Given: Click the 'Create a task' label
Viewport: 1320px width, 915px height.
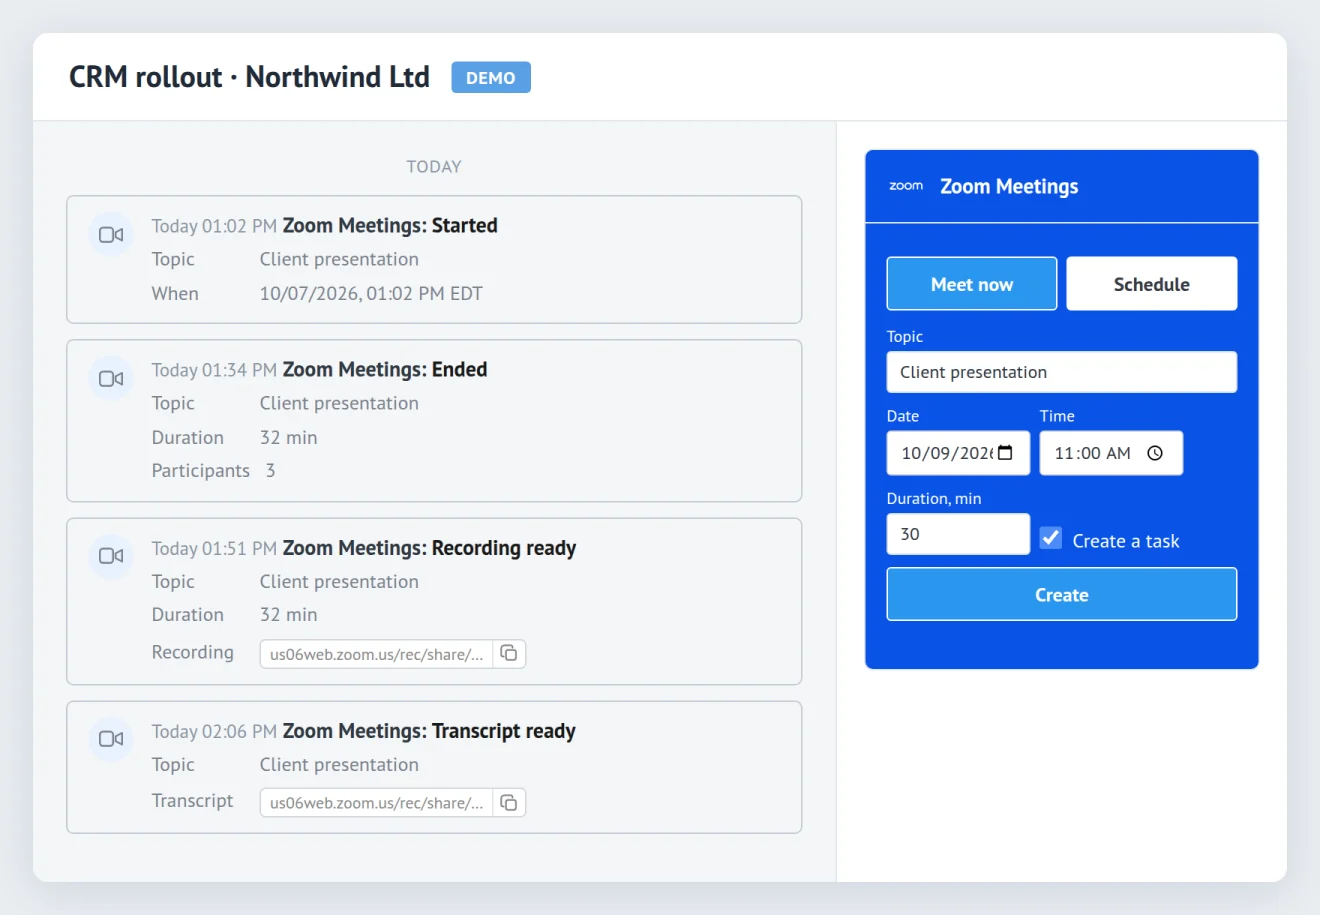Looking at the screenshot, I should click(1126, 541).
